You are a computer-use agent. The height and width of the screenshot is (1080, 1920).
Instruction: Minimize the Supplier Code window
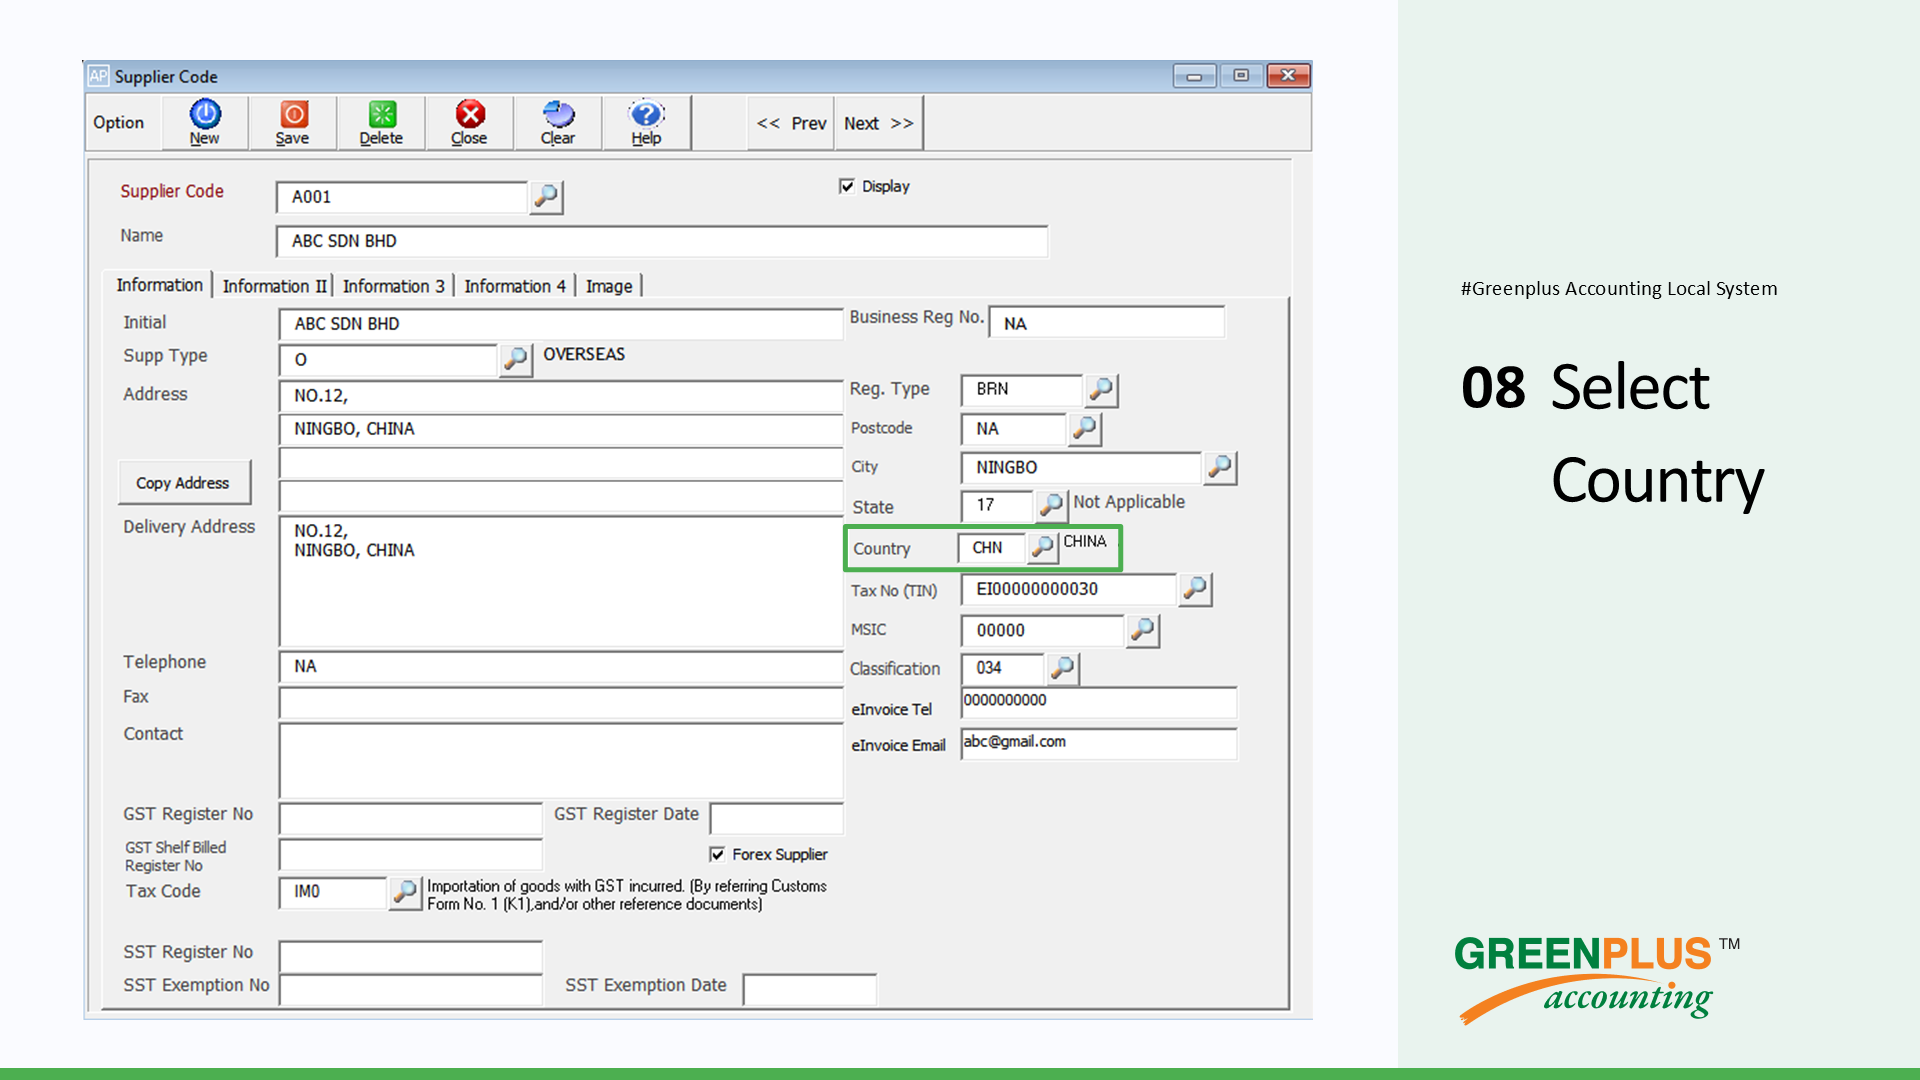click(1194, 76)
